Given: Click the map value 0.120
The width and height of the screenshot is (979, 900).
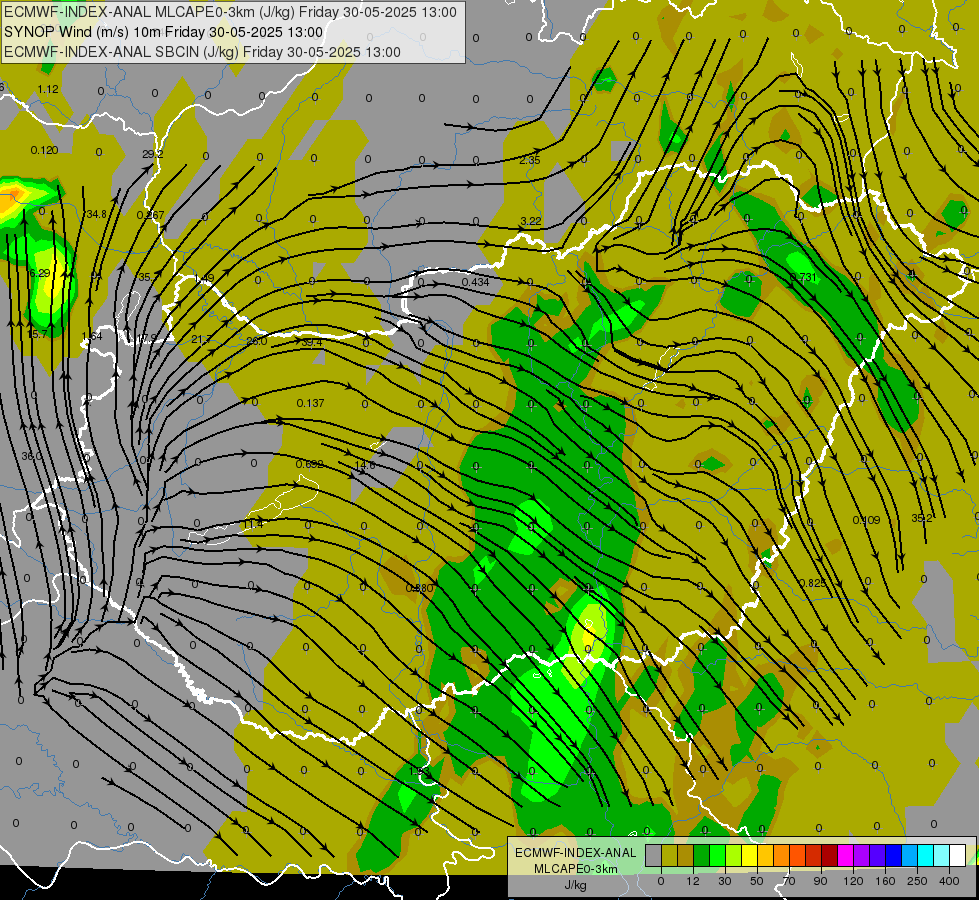Looking at the screenshot, I should [x=44, y=151].
